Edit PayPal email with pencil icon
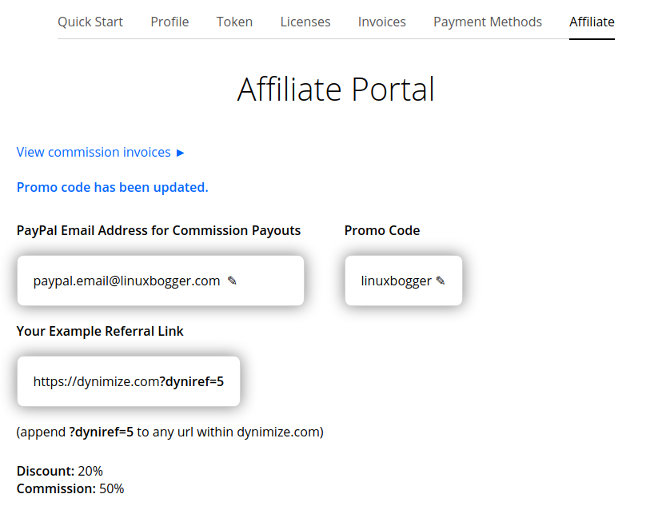 [232, 281]
